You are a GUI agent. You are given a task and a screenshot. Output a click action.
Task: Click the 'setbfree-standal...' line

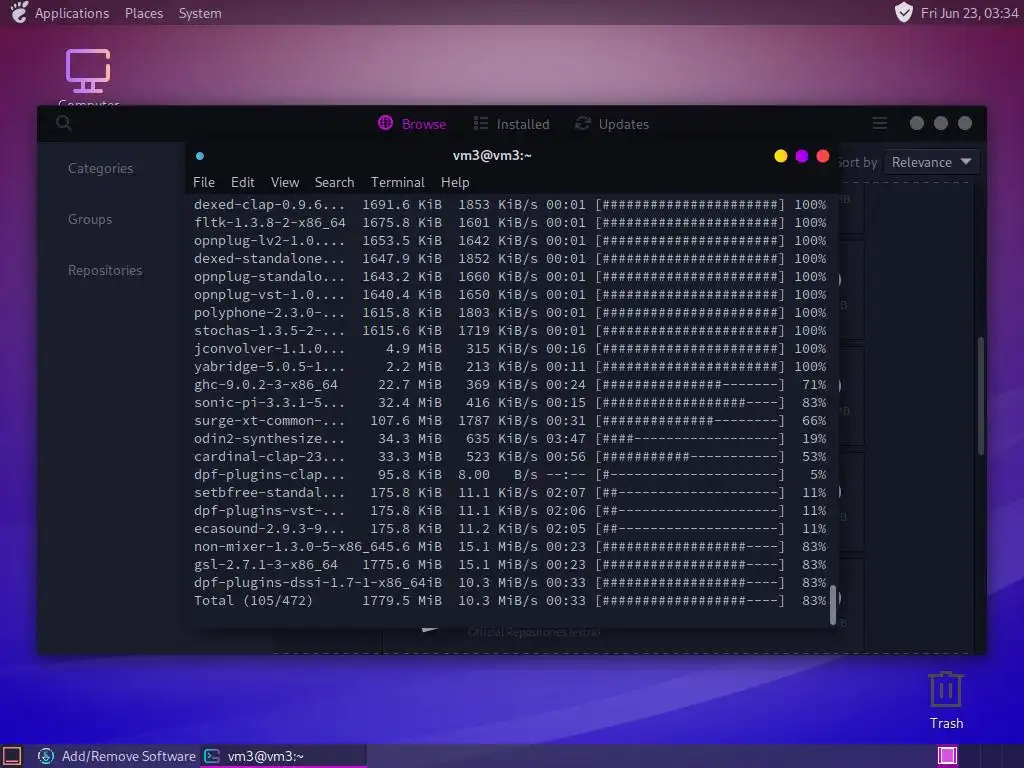coord(509,492)
